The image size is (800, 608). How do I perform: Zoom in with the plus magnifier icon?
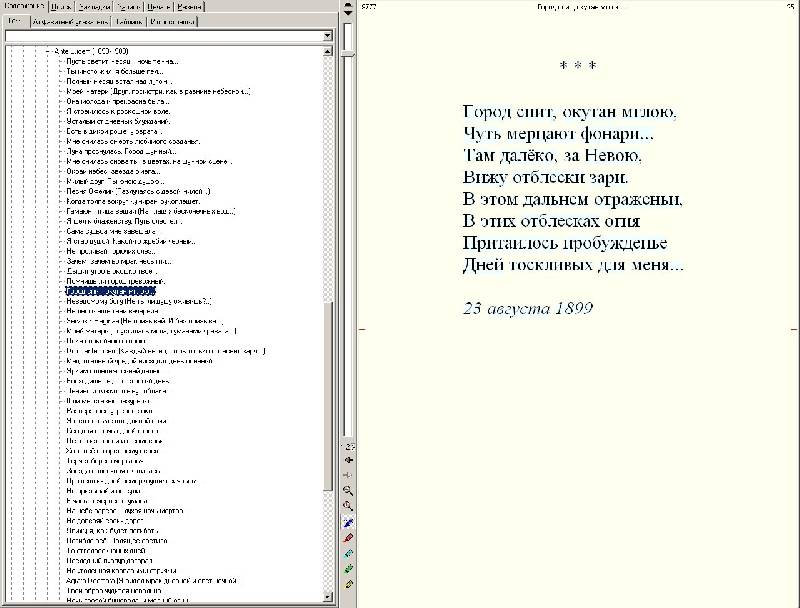(x=348, y=506)
